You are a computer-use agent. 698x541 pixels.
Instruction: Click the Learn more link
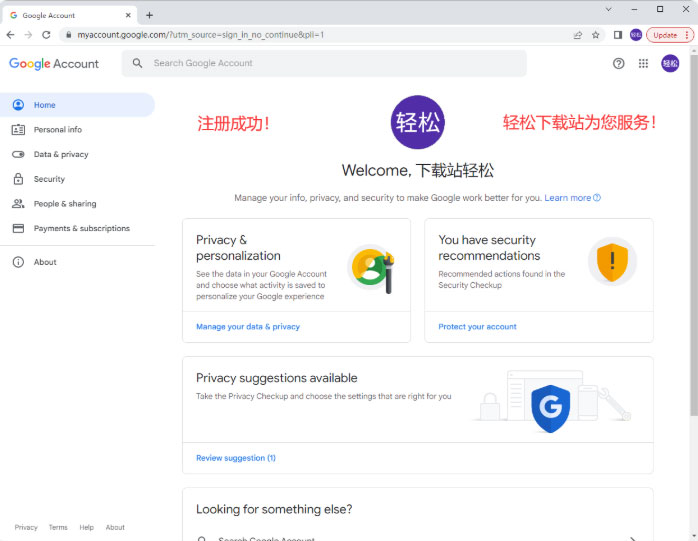pyautogui.click(x=572, y=198)
